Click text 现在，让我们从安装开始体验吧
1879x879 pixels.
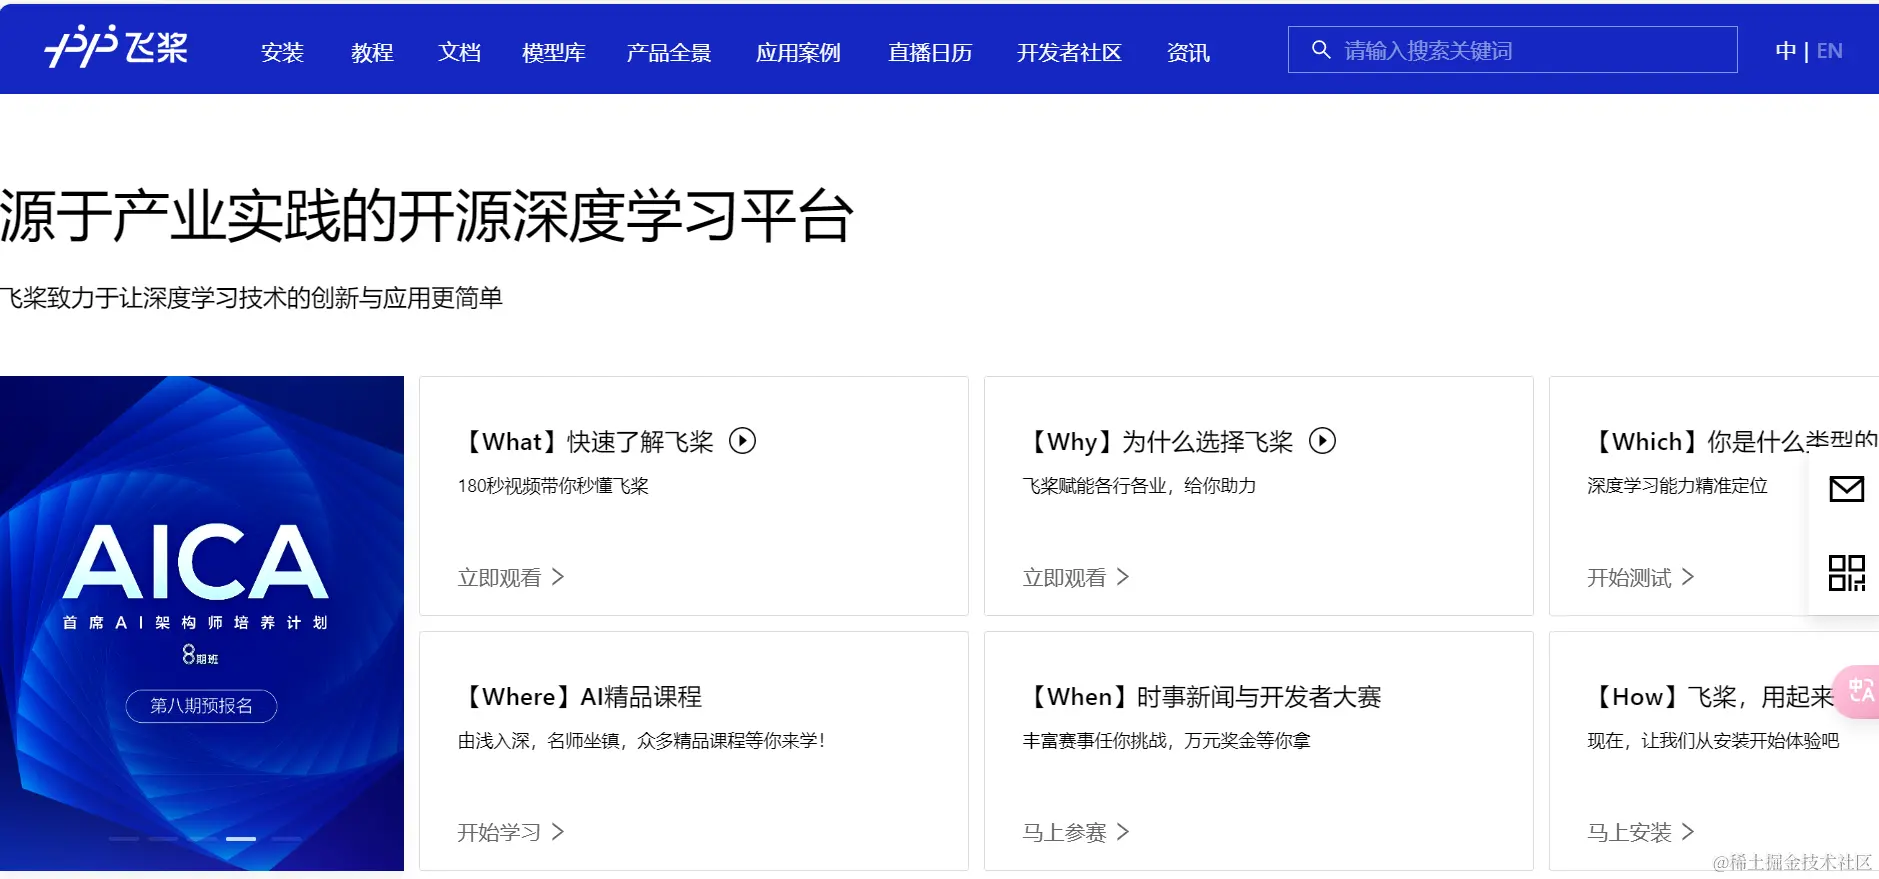point(1713,741)
